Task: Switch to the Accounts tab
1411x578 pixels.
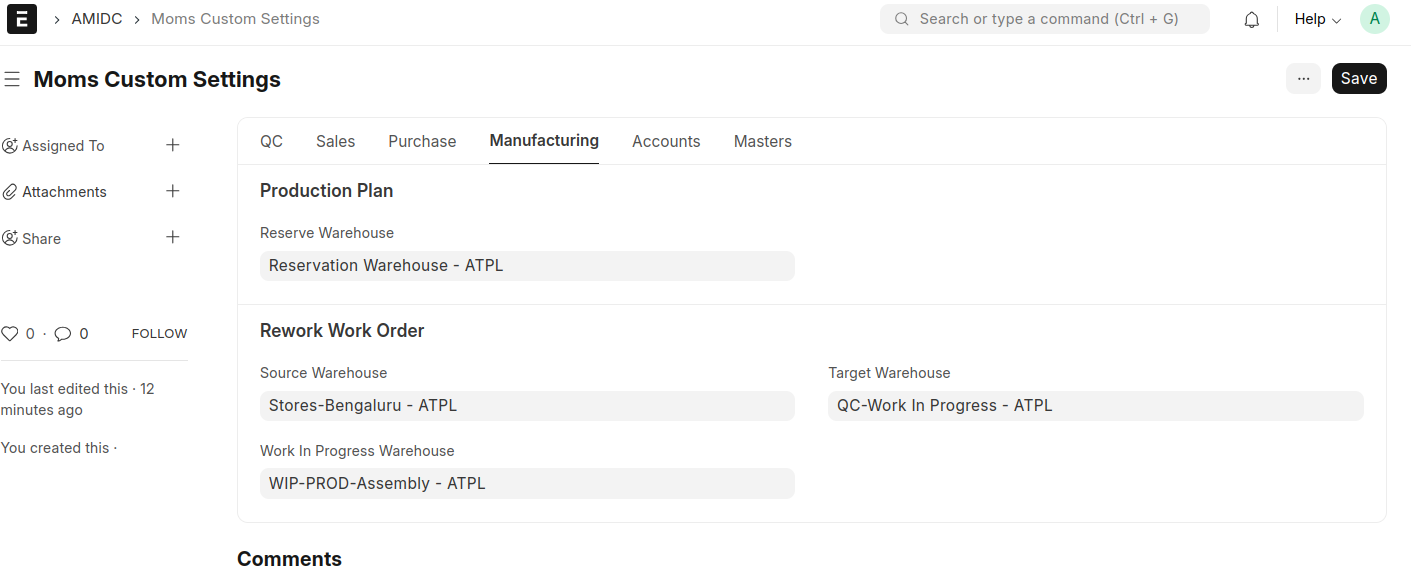Action: click(666, 141)
